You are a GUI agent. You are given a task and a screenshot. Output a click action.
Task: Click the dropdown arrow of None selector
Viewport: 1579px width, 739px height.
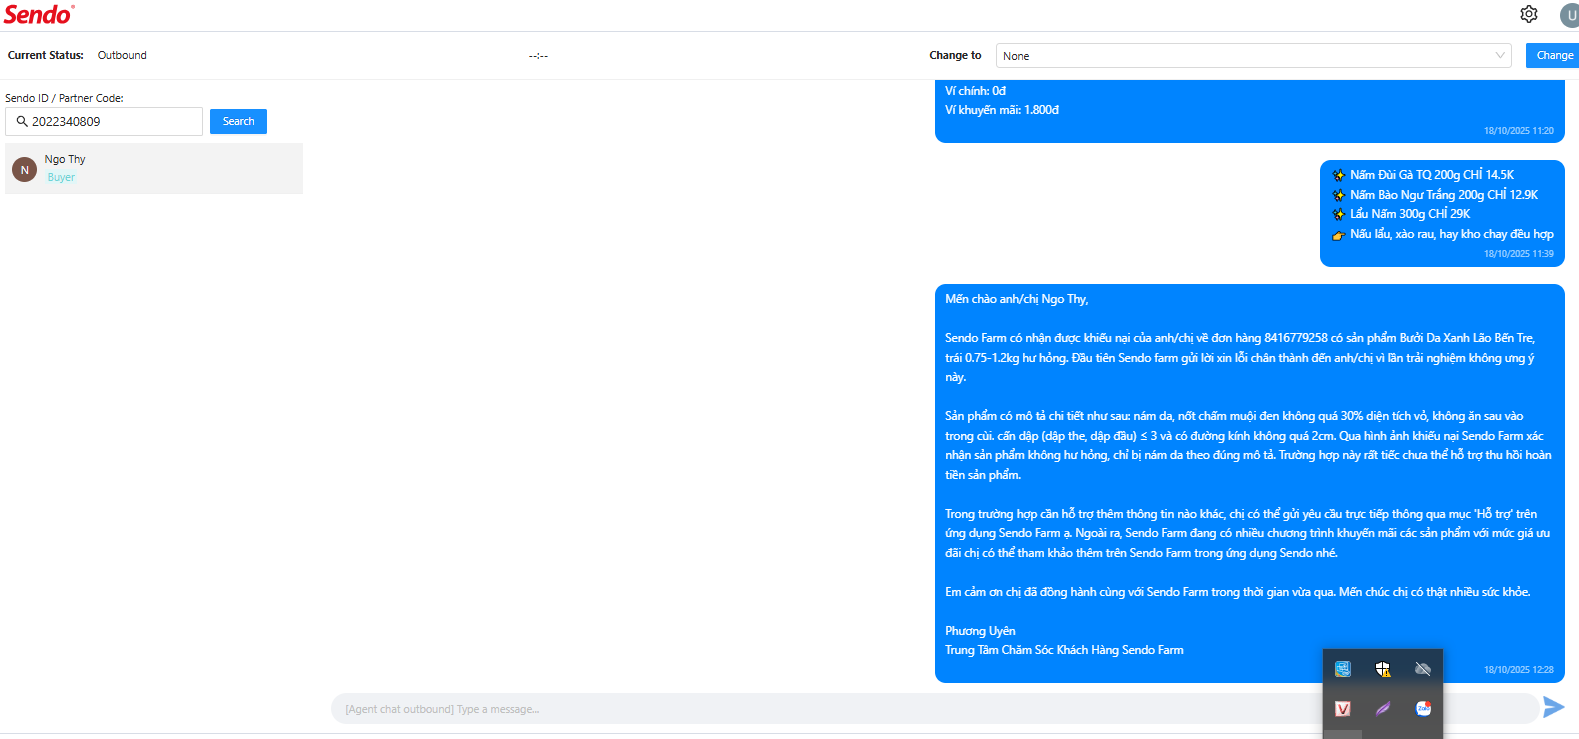1500,56
